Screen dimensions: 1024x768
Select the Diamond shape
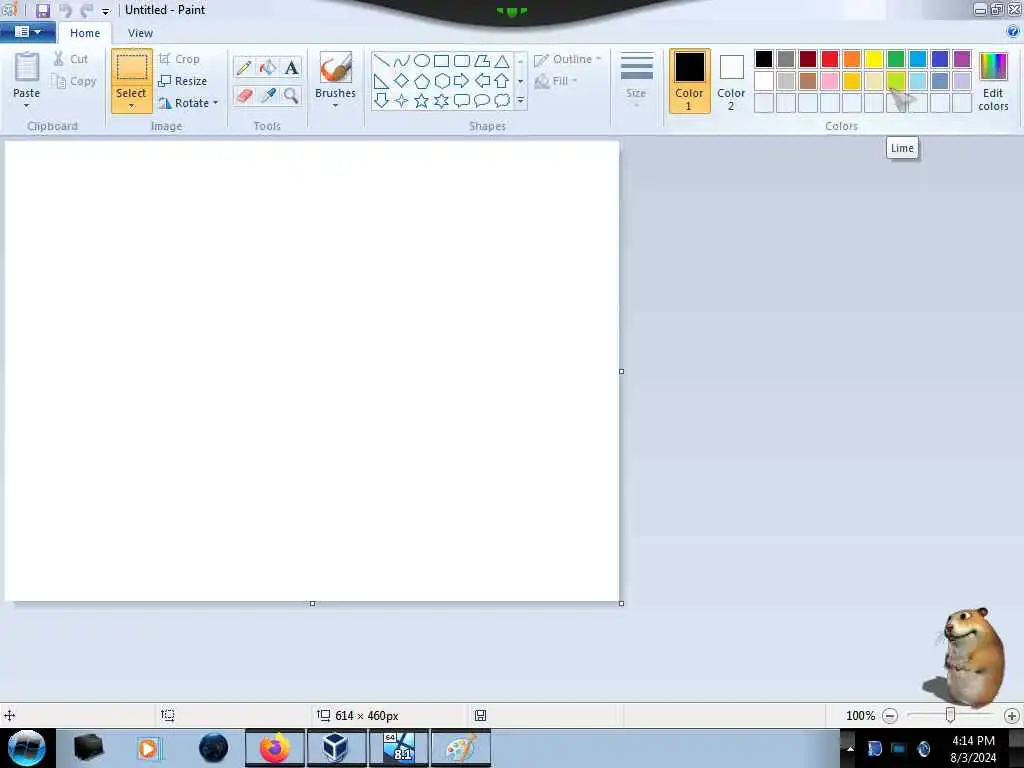402,81
